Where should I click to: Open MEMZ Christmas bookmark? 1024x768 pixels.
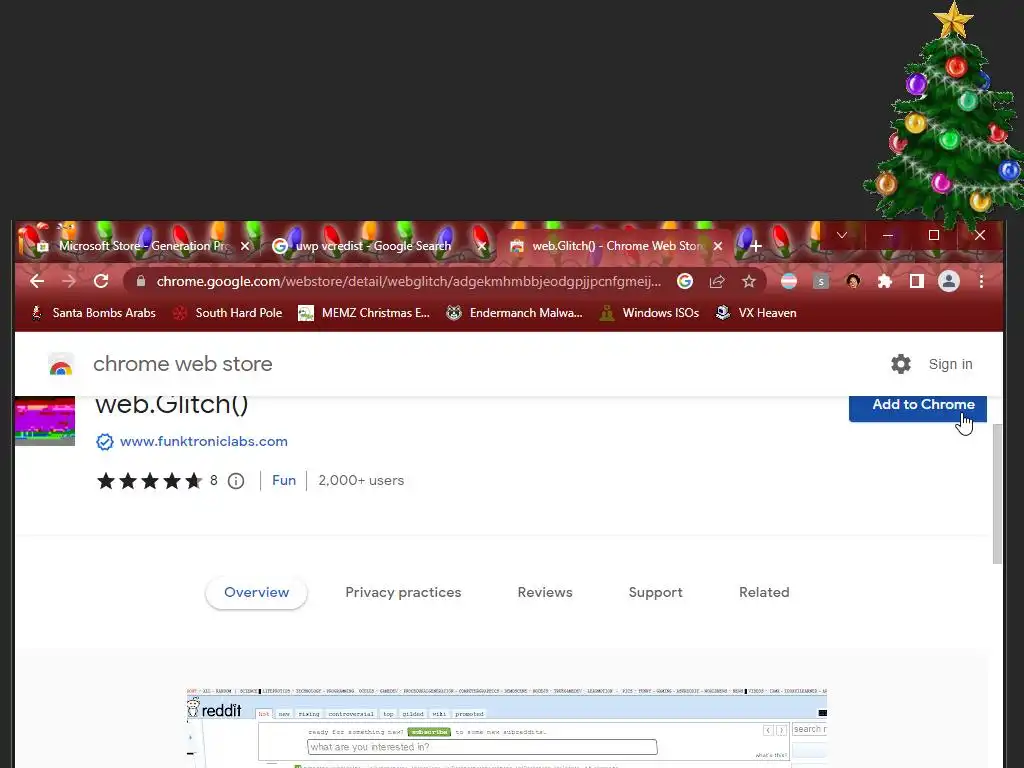click(x=363, y=313)
